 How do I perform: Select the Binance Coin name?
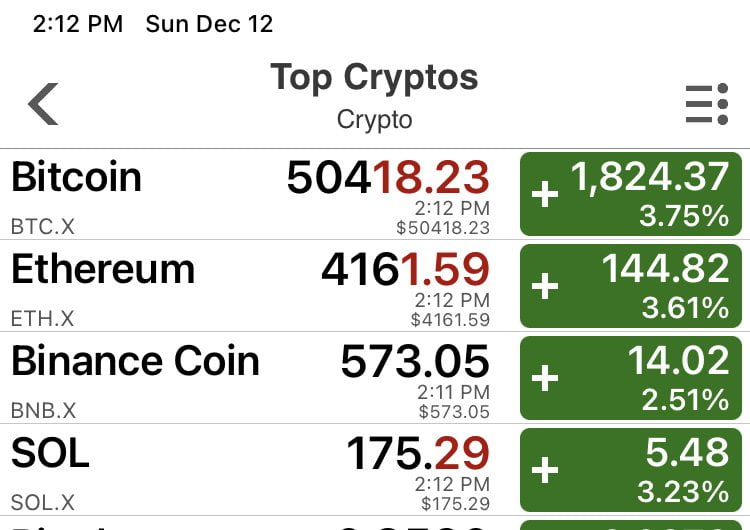pyautogui.click(x=135, y=362)
